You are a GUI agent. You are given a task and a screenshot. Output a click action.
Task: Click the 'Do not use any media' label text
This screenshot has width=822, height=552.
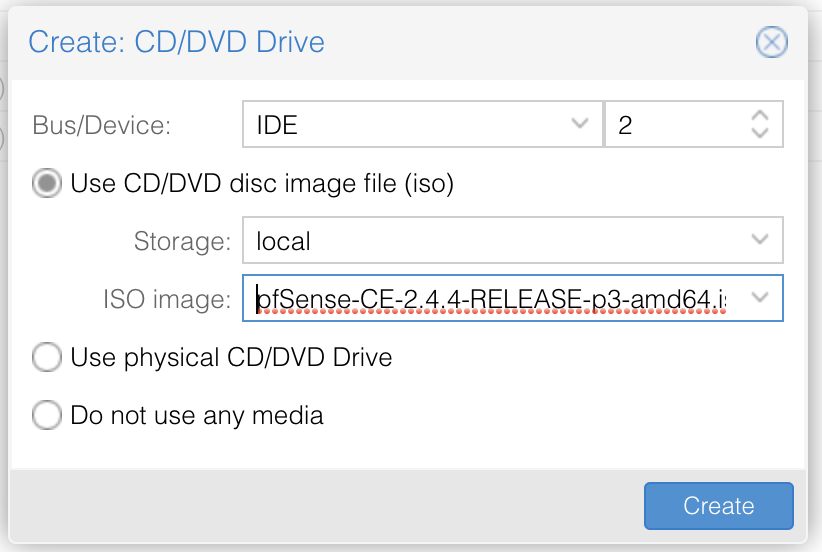coord(197,414)
